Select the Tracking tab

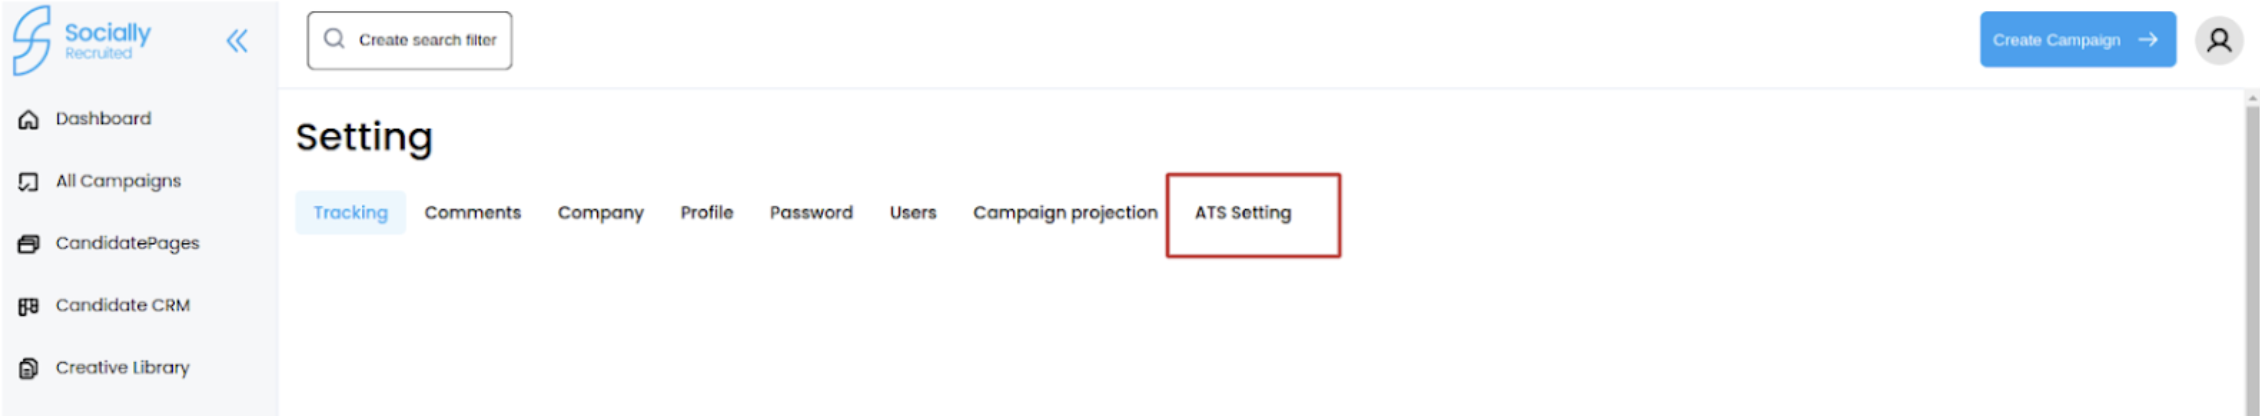350,212
